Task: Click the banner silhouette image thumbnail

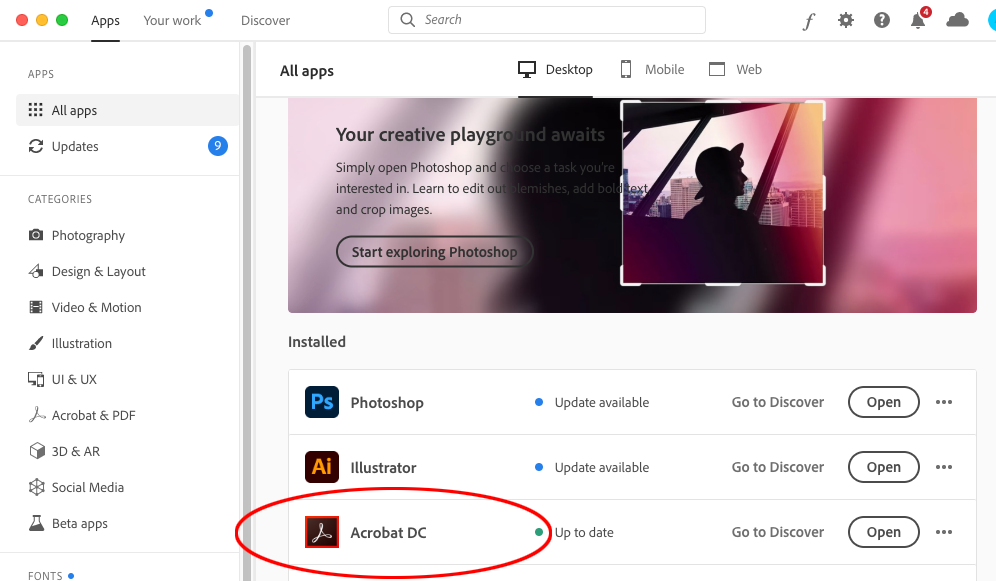Action: pyautogui.click(x=723, y=193)
